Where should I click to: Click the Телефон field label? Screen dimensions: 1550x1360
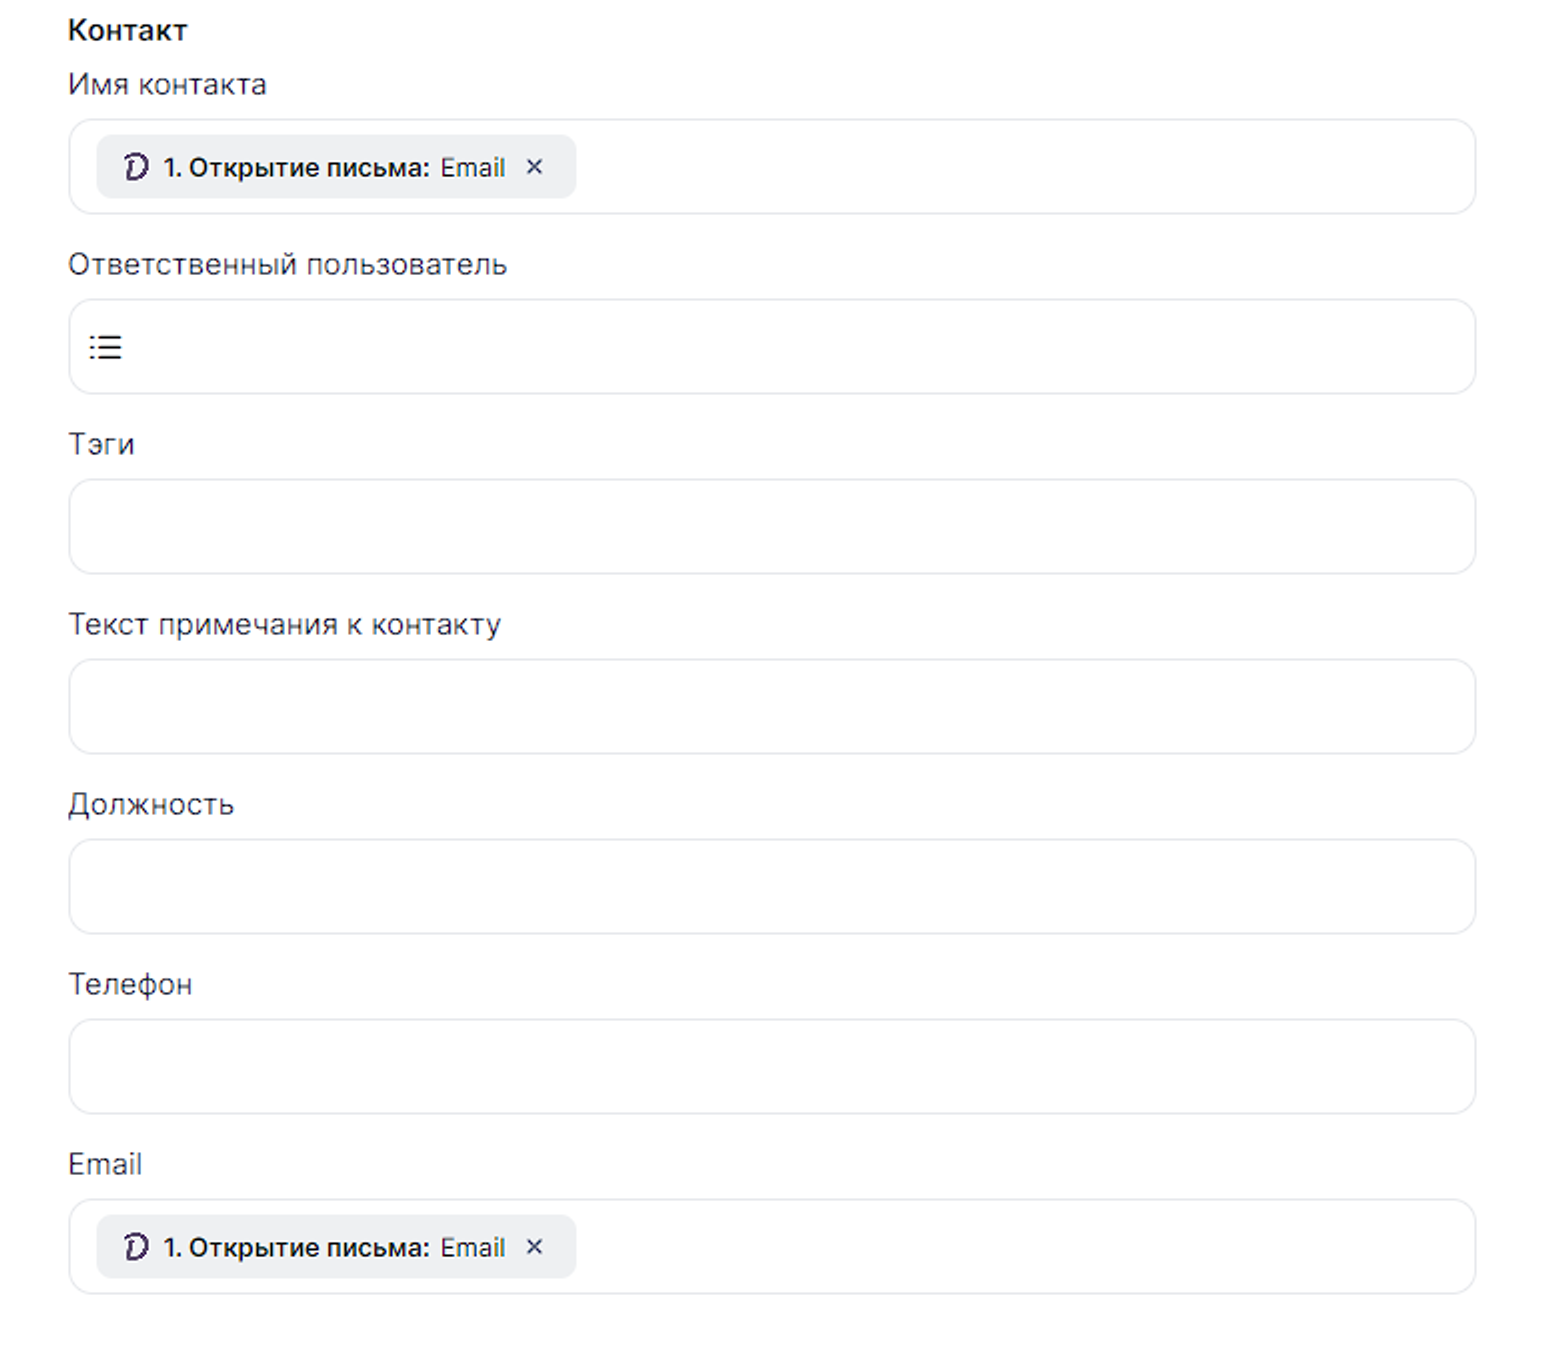pyautogui.click(x=130, y=984)
